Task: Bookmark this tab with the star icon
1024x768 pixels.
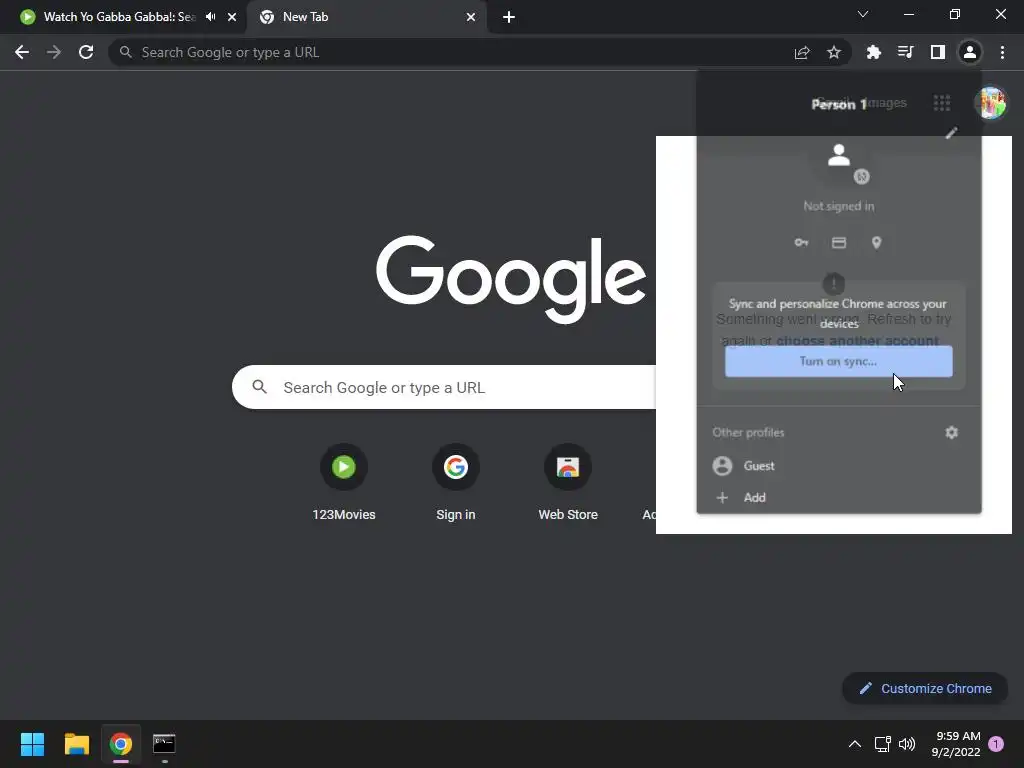Action: (x=834, y=52)
